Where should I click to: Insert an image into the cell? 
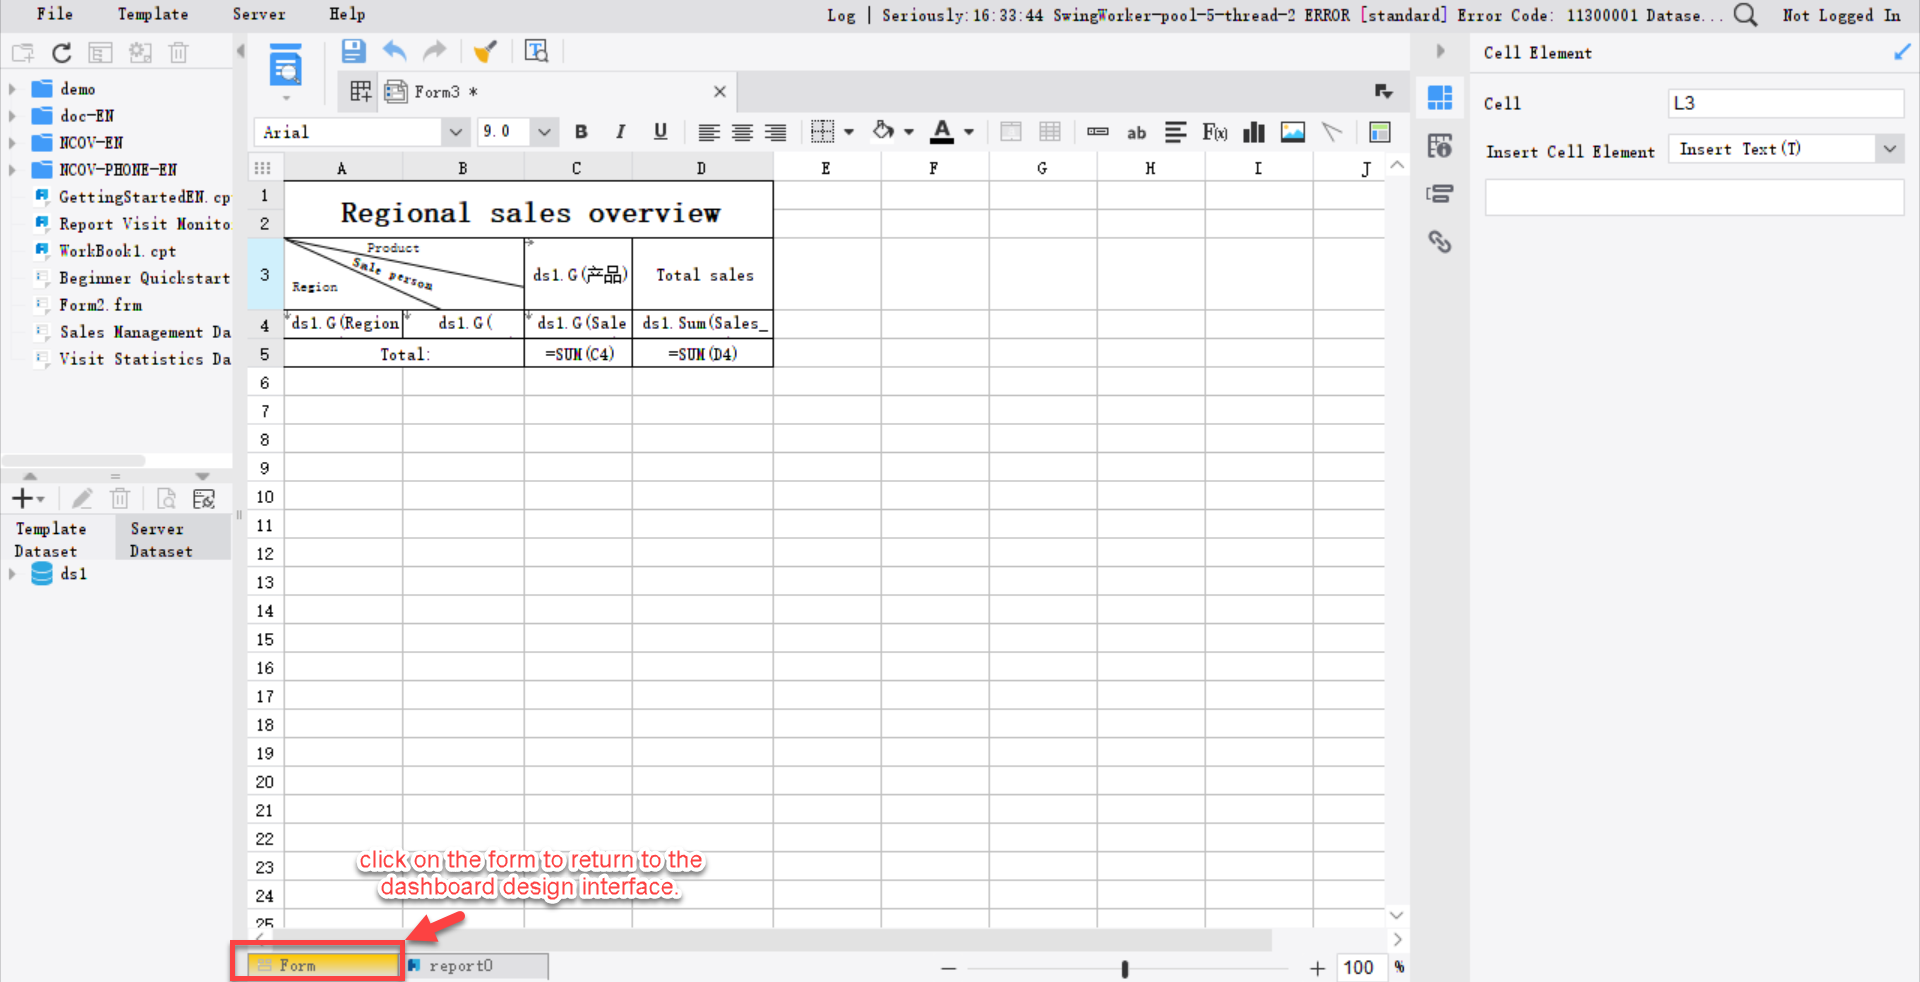(x=1293, y=132)
